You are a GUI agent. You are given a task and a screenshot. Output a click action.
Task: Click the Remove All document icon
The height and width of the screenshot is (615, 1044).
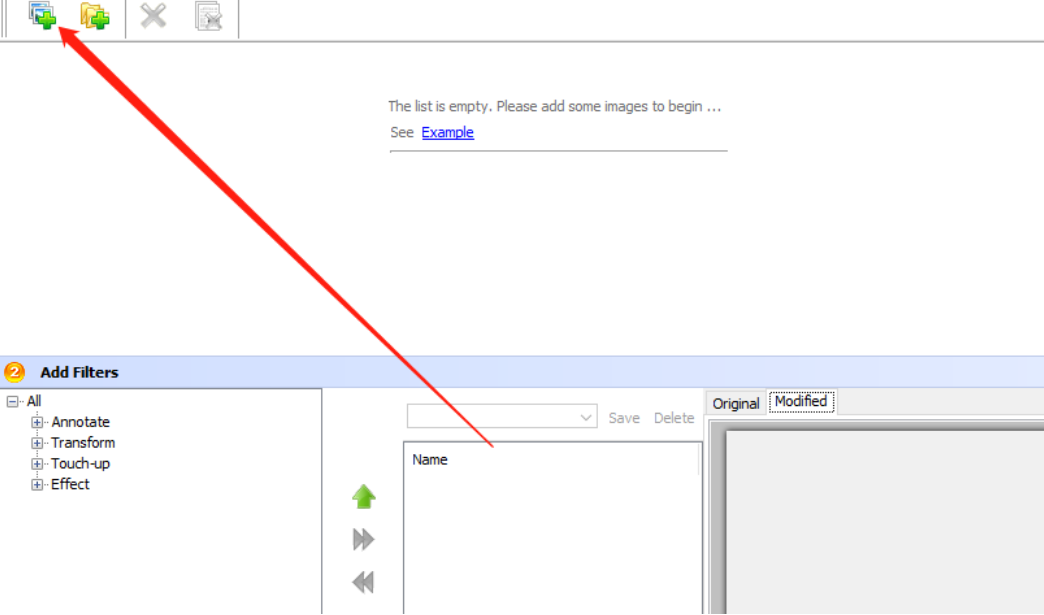pos(208,16)
